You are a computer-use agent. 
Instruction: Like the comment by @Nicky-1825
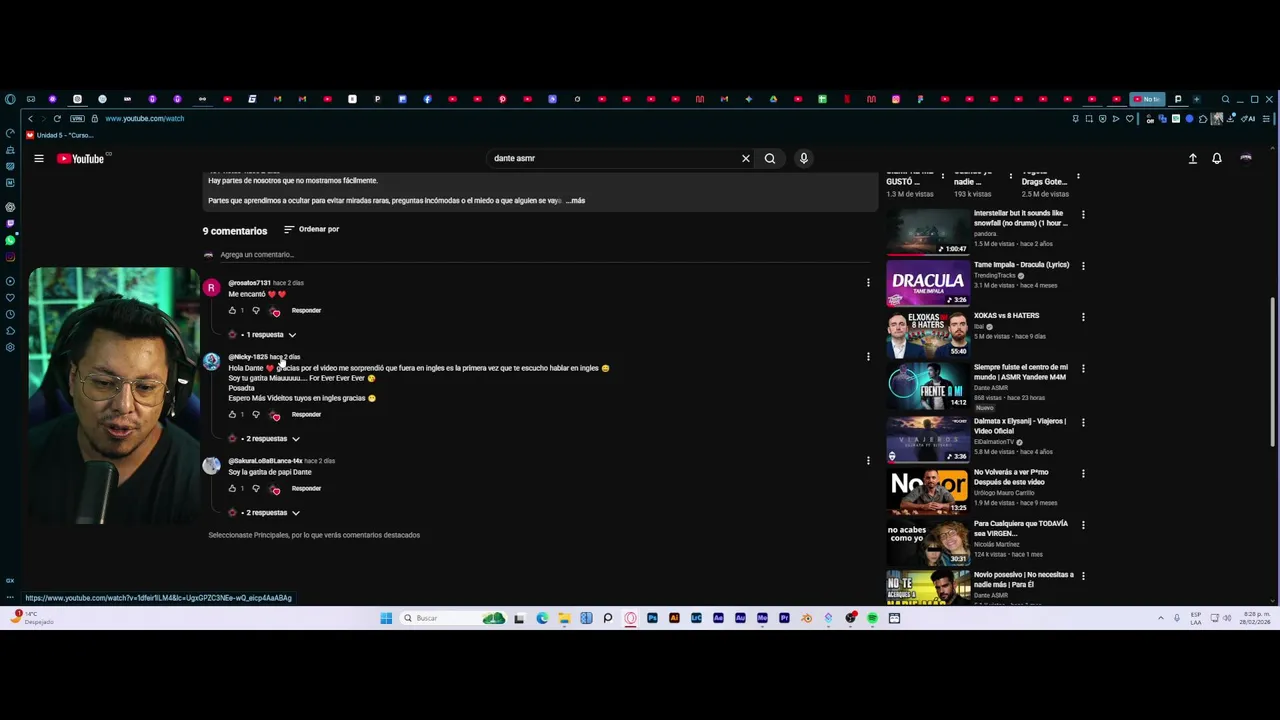[232, 414]
